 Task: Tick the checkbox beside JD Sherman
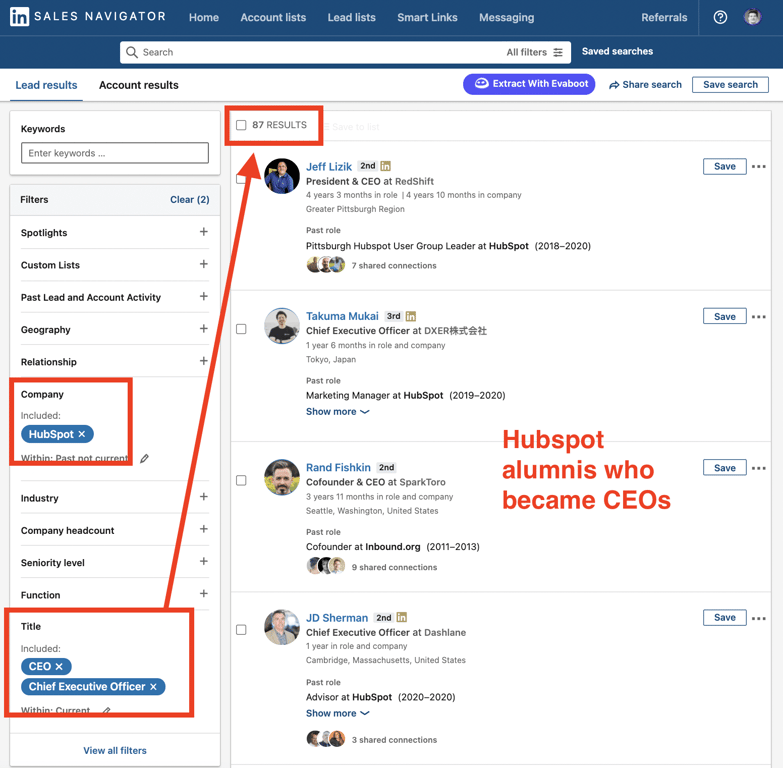pos(241,630)
